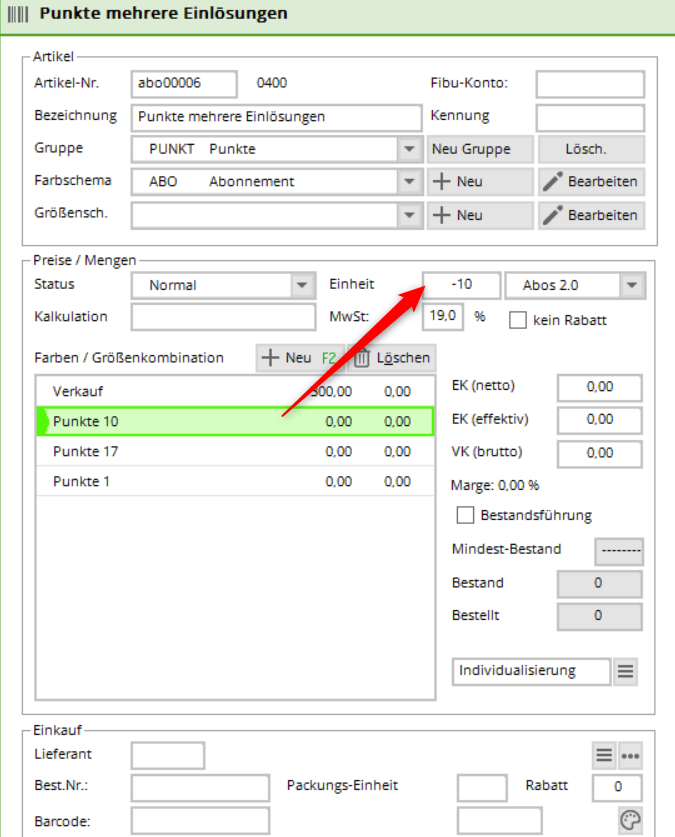Click the trash Löschen button above the list
The image size is (675, 837).
point(392,358)
